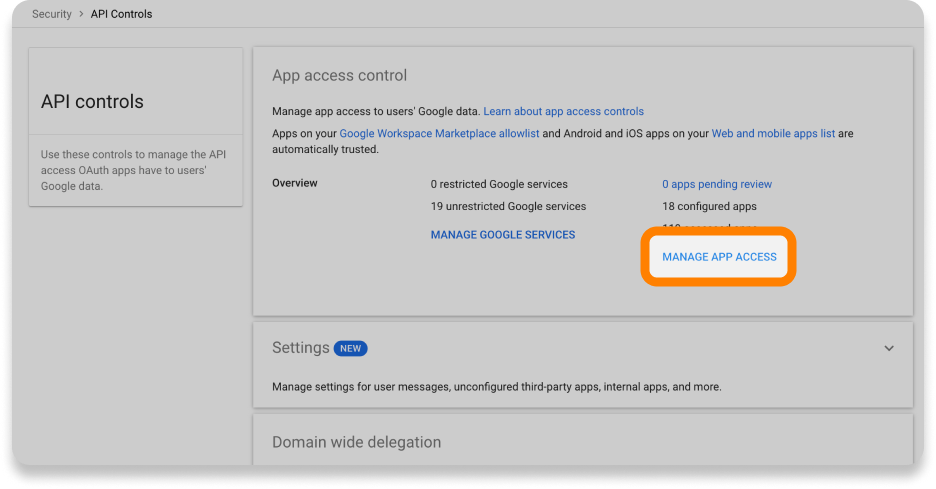The image size is (936, 489).
Task: Click the Overview label
Action: coord(295,183)
